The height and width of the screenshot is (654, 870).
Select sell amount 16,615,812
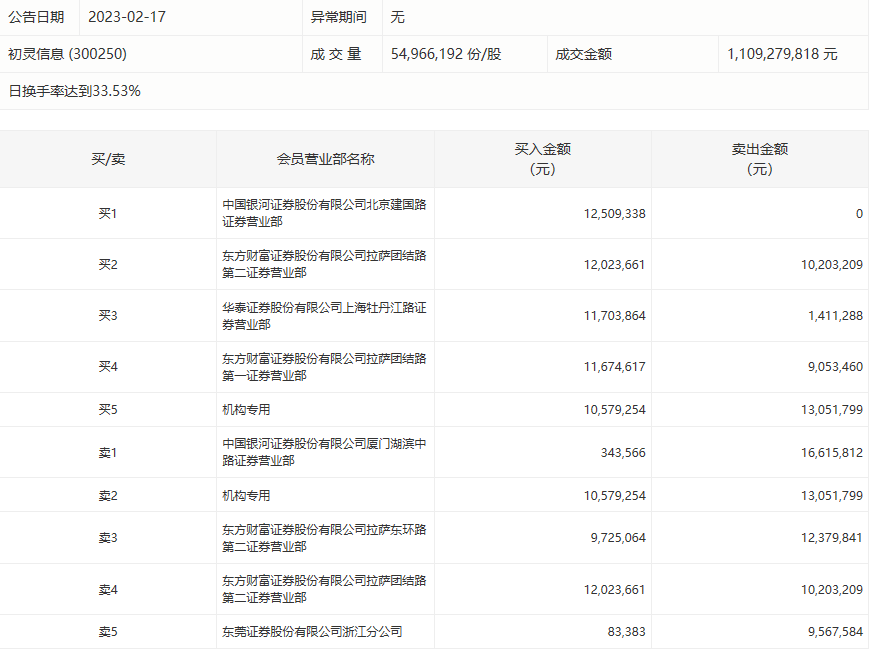click(x=832, y=453)
